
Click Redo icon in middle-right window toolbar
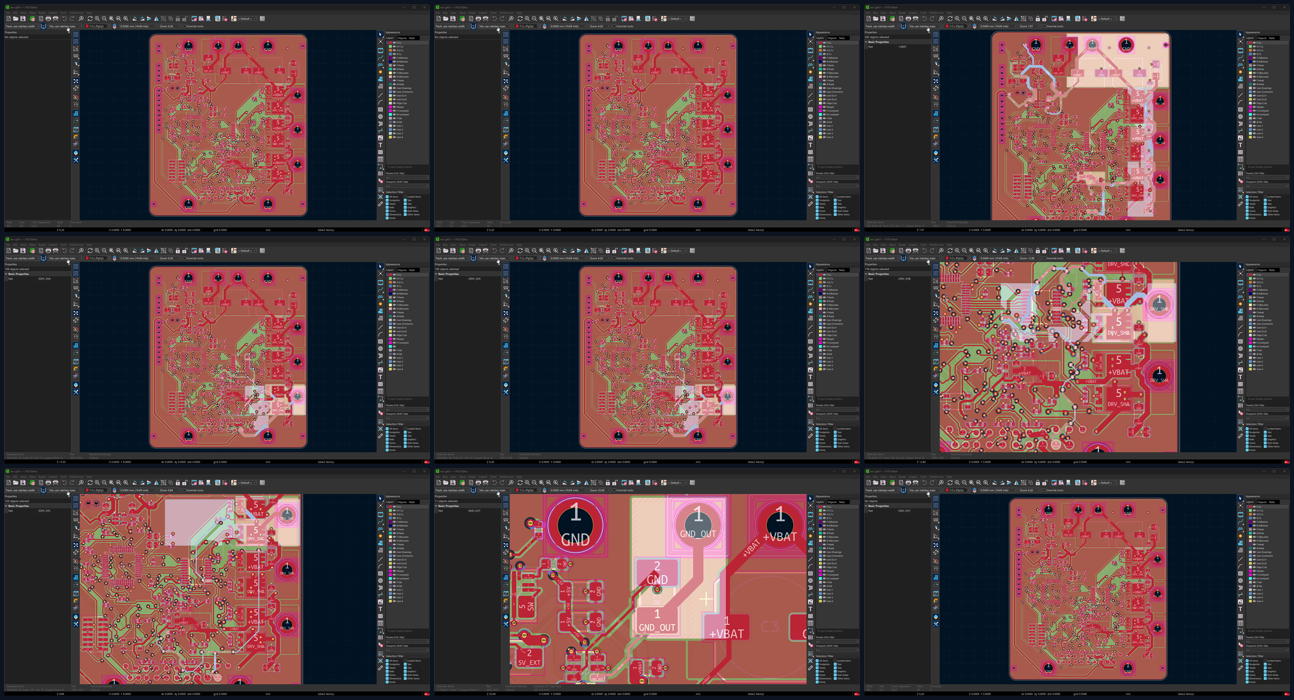933,250
